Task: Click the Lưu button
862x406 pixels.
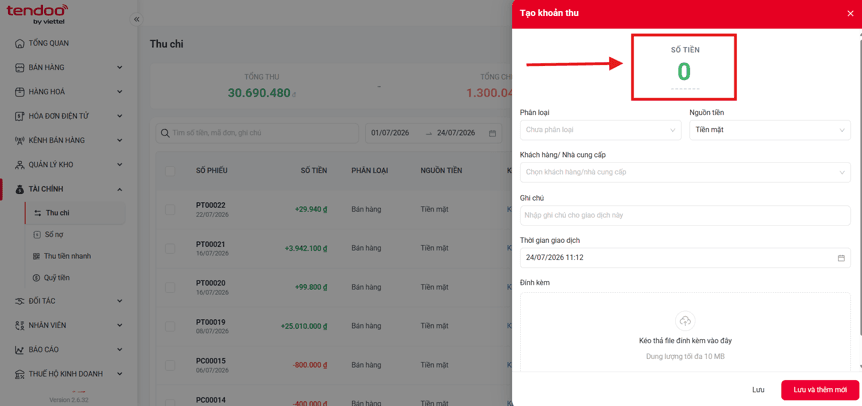Action: click(758, 390)
